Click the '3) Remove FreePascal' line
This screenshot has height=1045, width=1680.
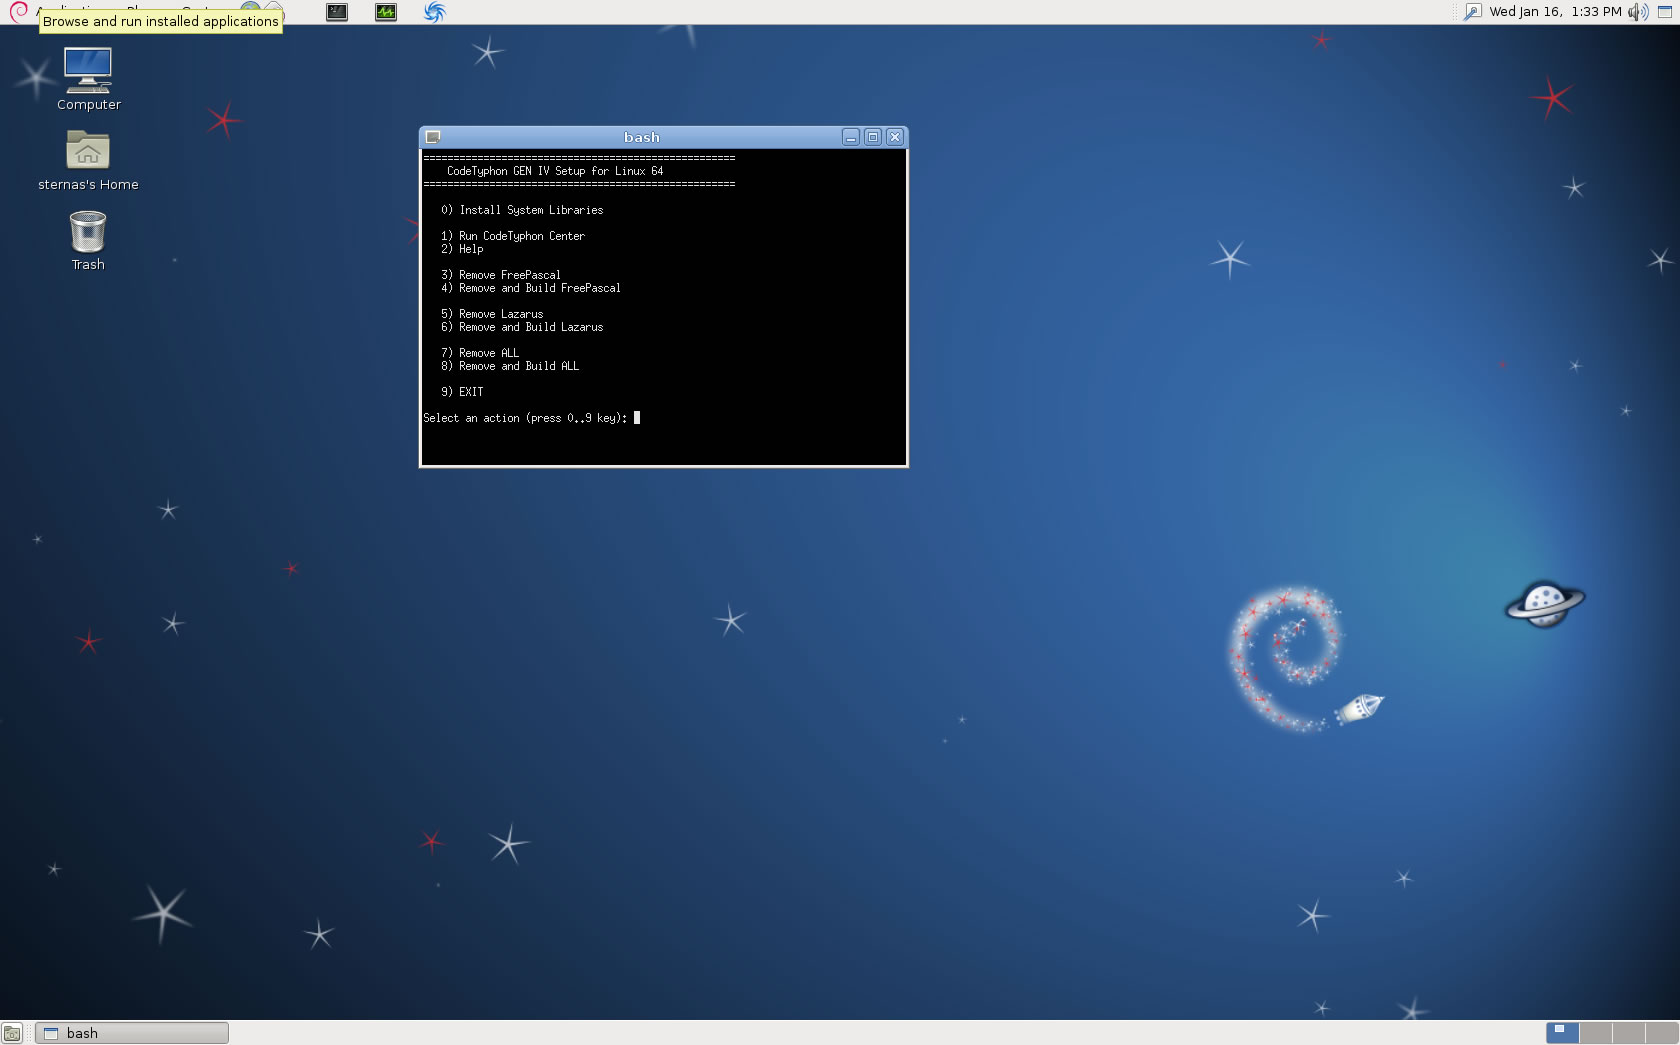(x=501, y=275)
